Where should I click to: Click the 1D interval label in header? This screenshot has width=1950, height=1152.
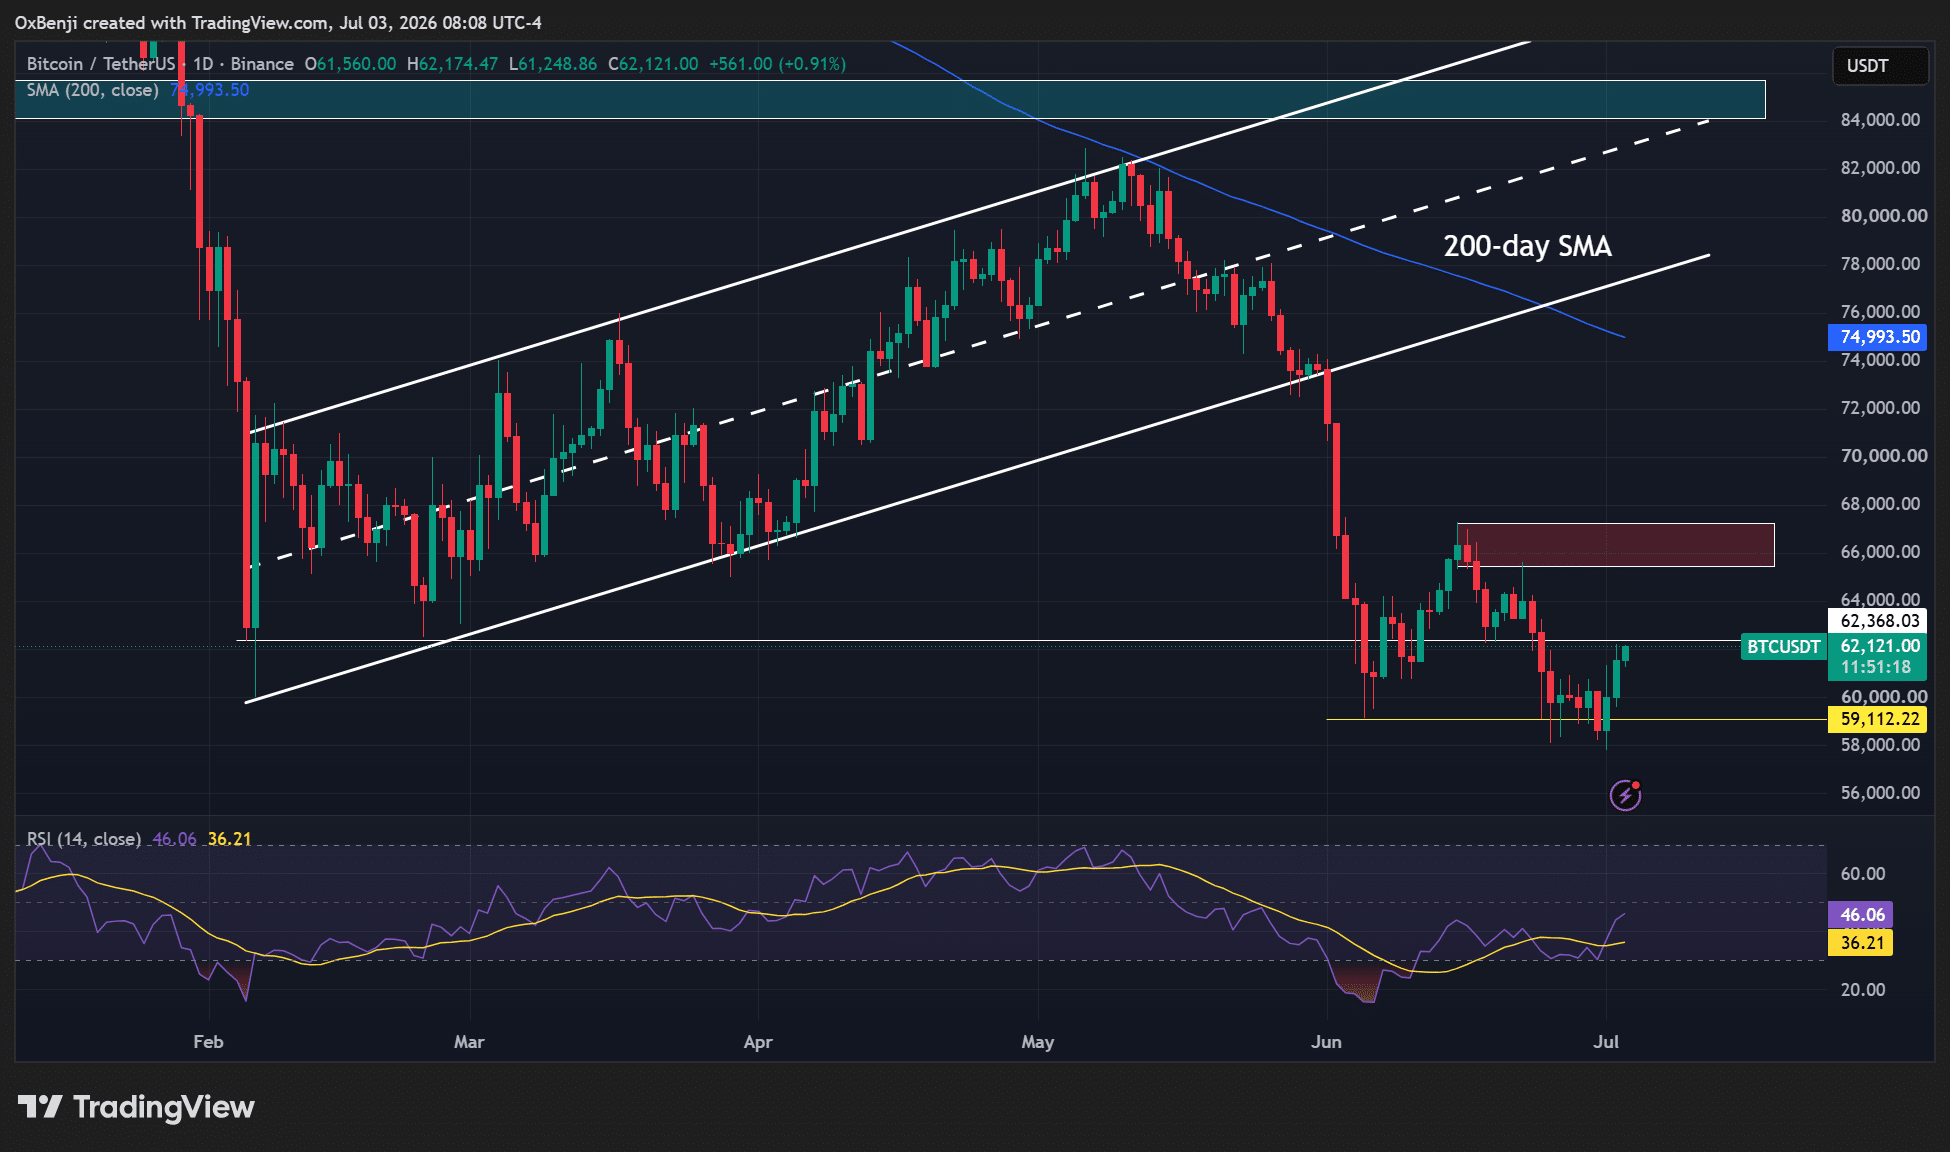203,64
